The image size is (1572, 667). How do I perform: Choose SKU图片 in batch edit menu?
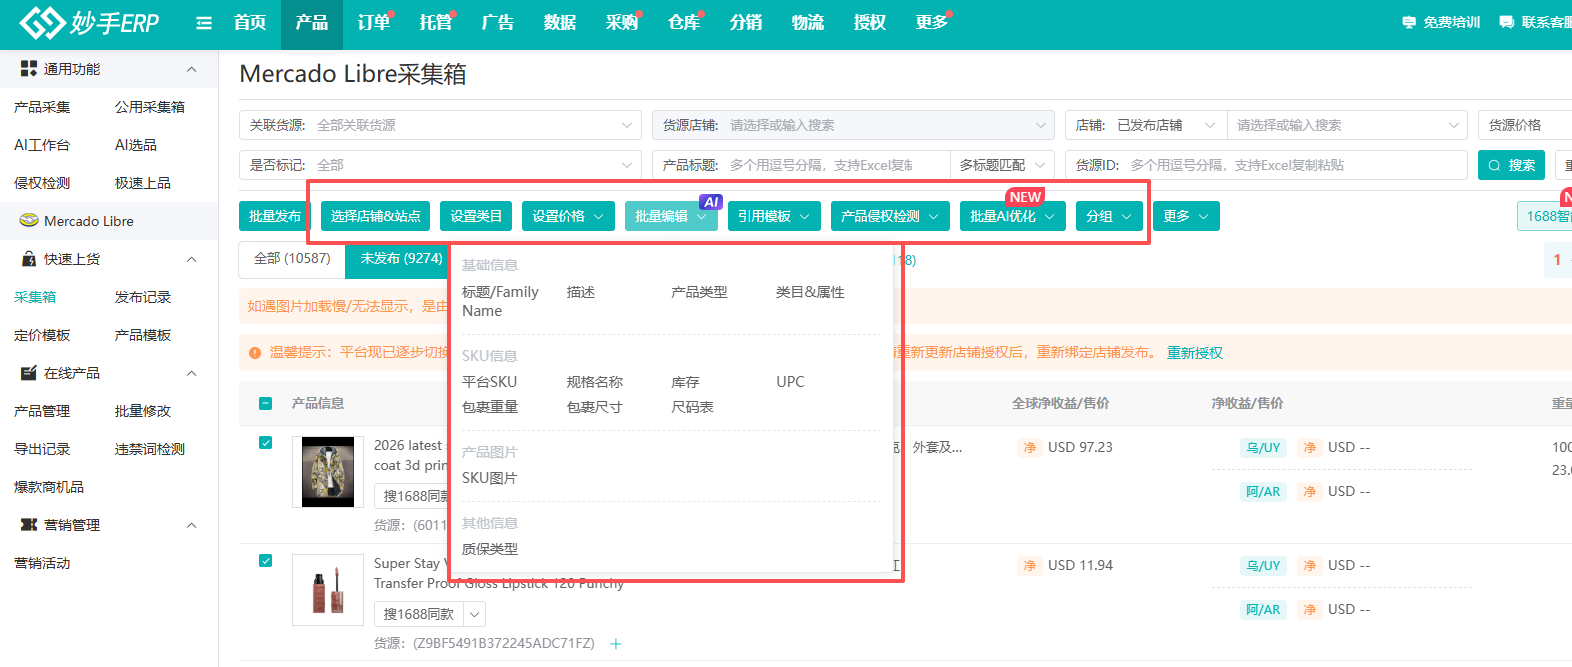point(490,478)
